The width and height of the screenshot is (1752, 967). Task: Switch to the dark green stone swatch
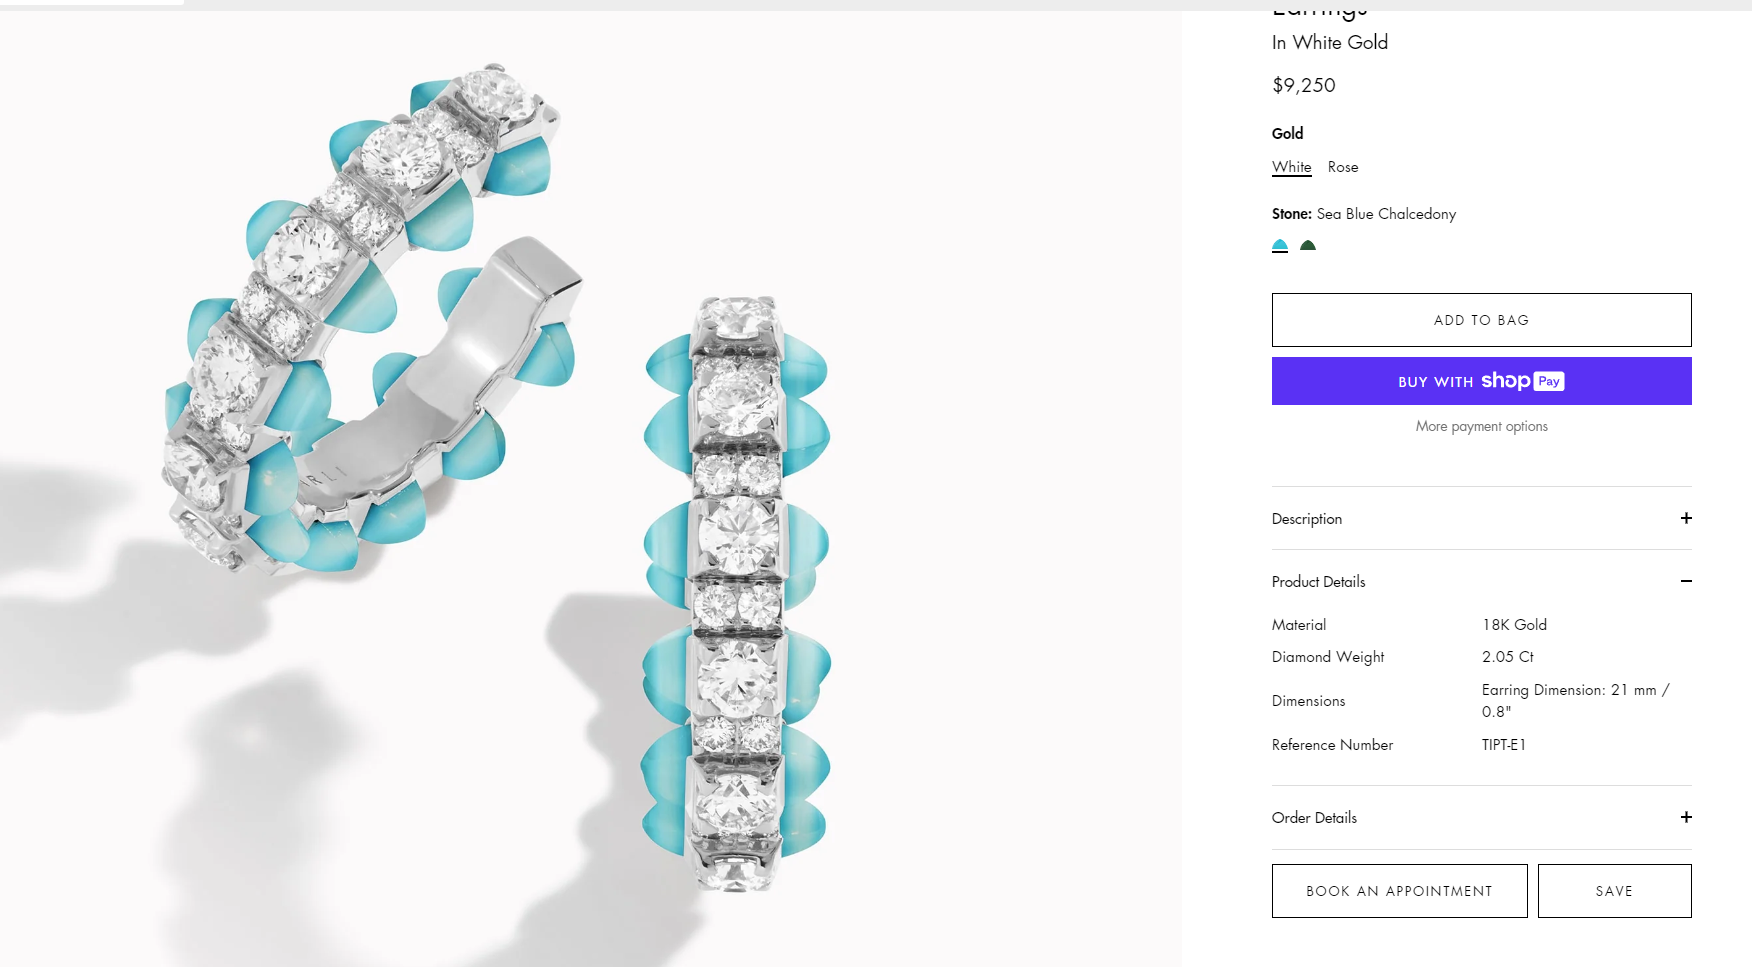1308,245
